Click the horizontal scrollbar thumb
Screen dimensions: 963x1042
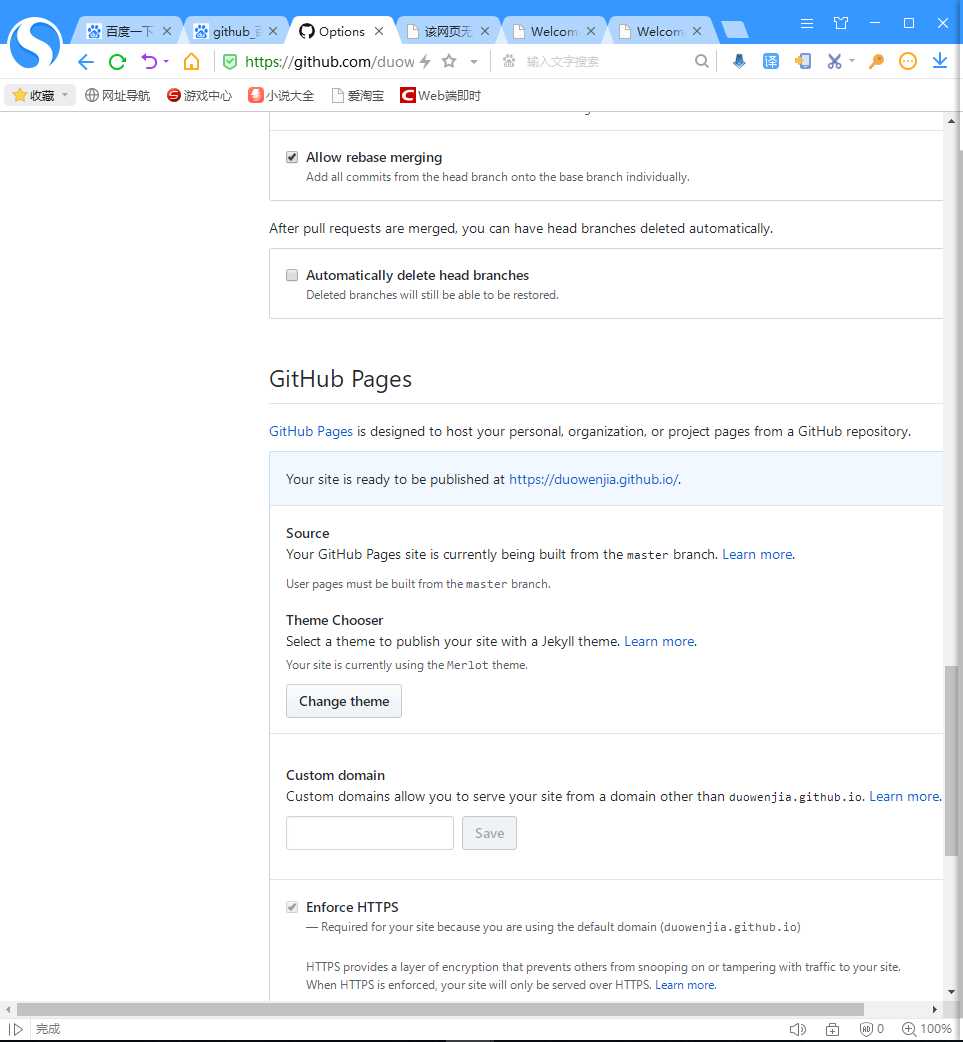tap(440, 1009)
